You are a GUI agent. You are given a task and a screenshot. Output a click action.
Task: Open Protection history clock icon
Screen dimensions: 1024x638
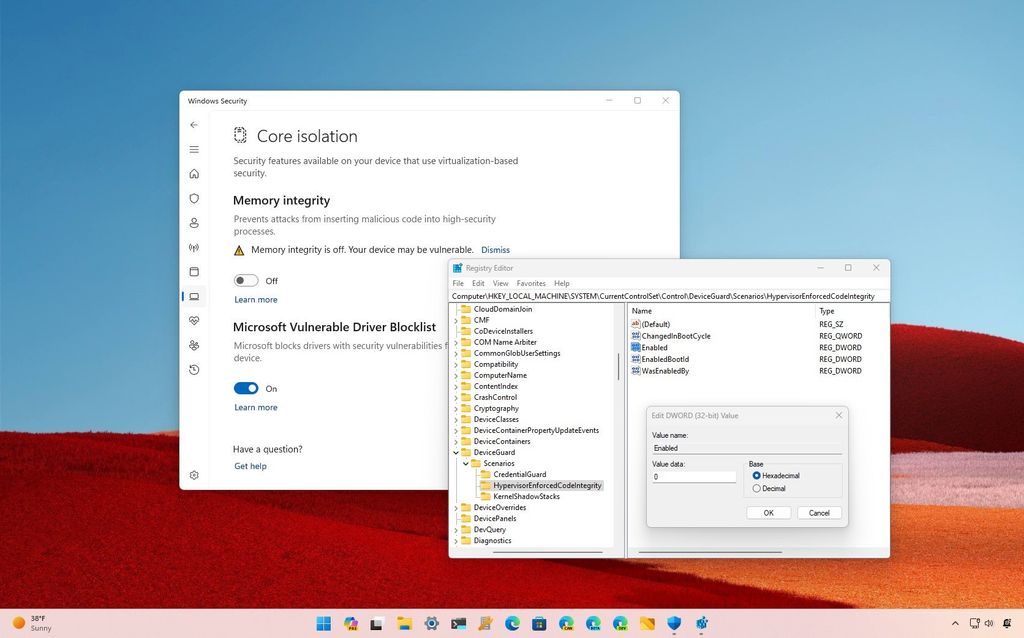pos(194,369)
